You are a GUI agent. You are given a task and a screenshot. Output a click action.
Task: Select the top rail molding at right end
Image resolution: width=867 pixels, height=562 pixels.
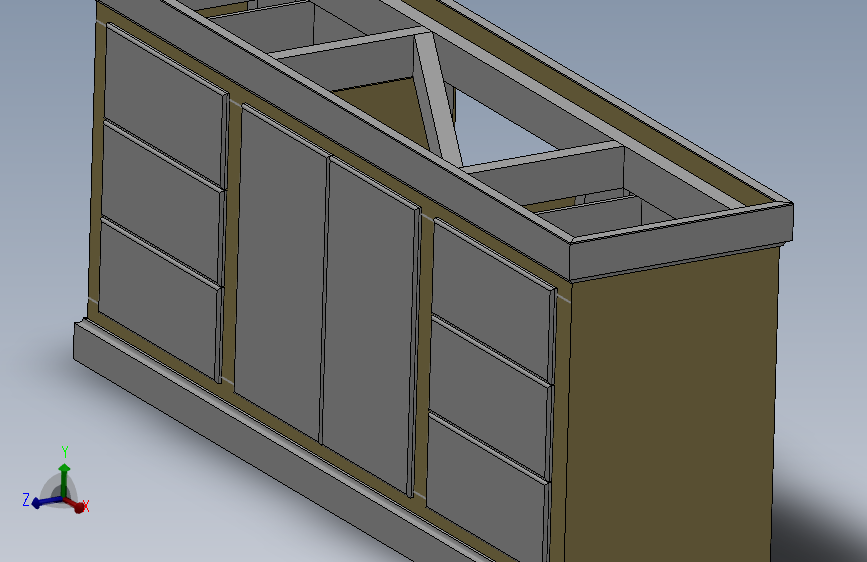tap(682, 241)
